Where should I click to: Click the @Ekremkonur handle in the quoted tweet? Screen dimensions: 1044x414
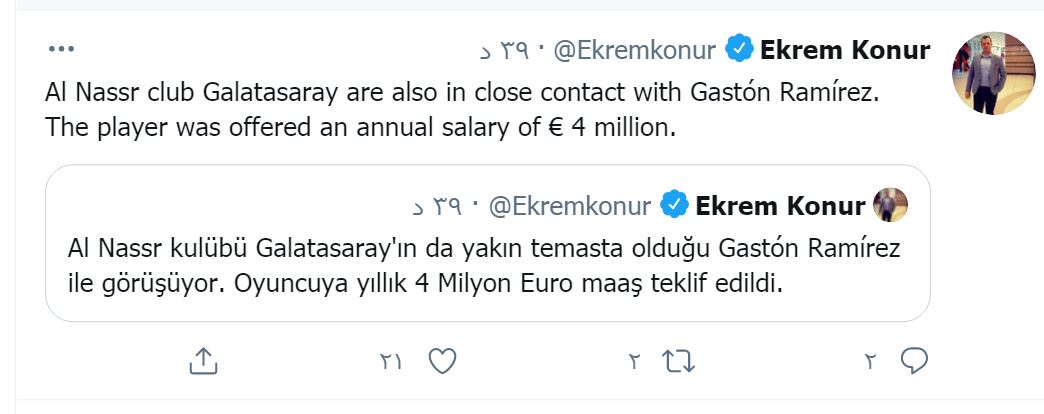pos(572,206)
